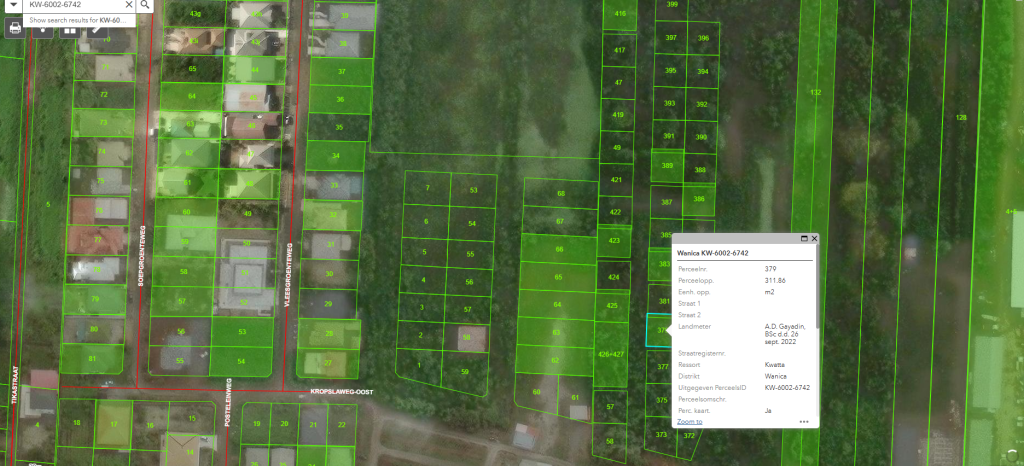
Task: Close the parcel info popup
Action: [x=814, y=239]
